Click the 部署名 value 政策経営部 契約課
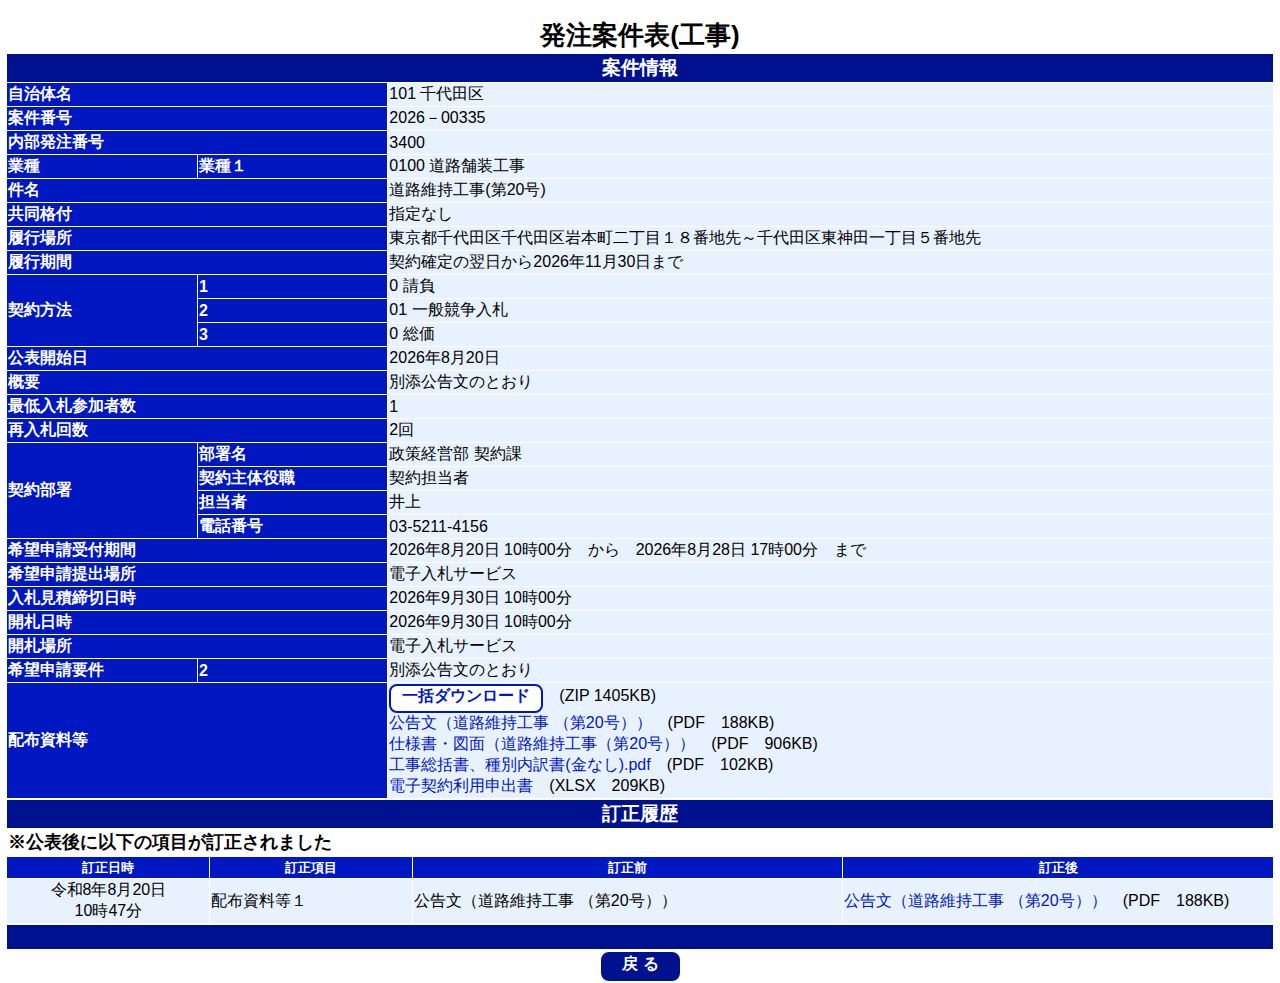The height and width of the screenshot is (983, 1280). click(x=455, y=454)
